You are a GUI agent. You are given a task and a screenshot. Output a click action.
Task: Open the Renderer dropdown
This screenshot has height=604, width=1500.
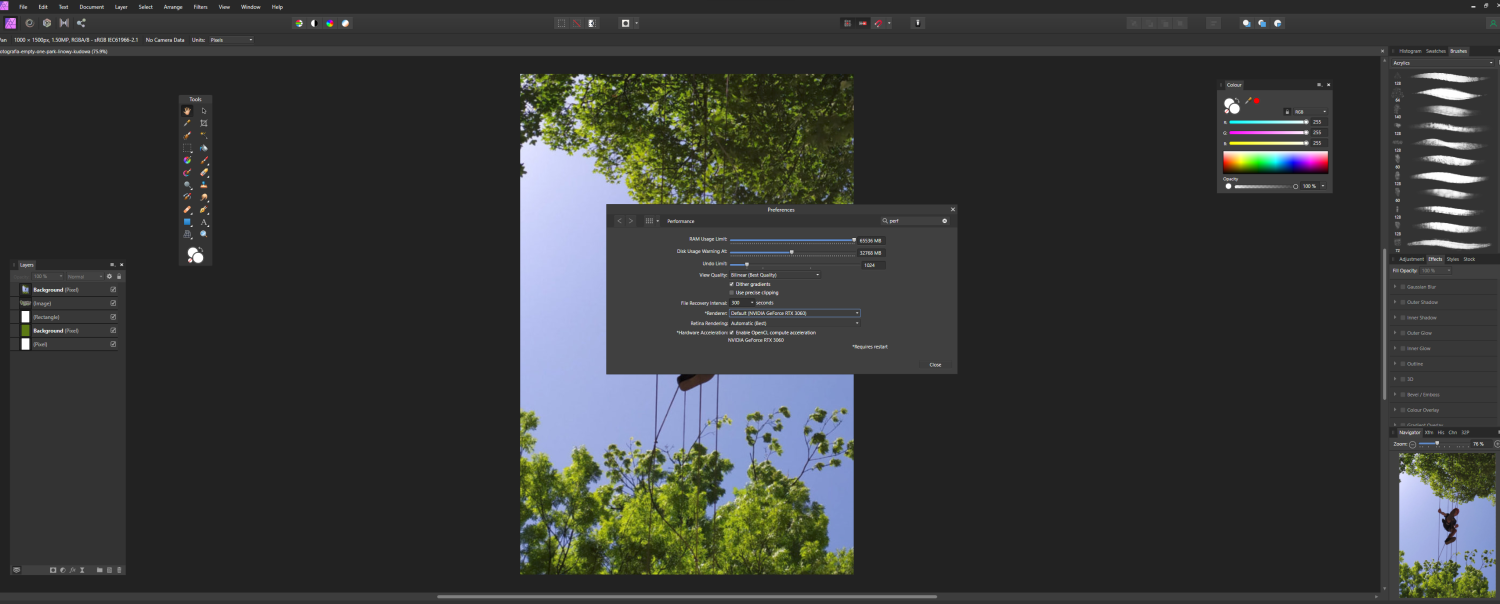click(794, 313)
